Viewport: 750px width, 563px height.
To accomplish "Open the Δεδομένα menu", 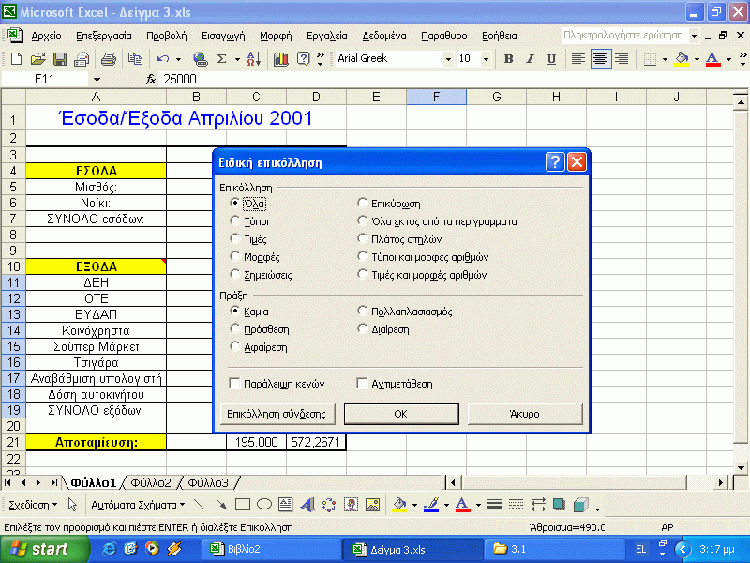I will coord(384,36).
